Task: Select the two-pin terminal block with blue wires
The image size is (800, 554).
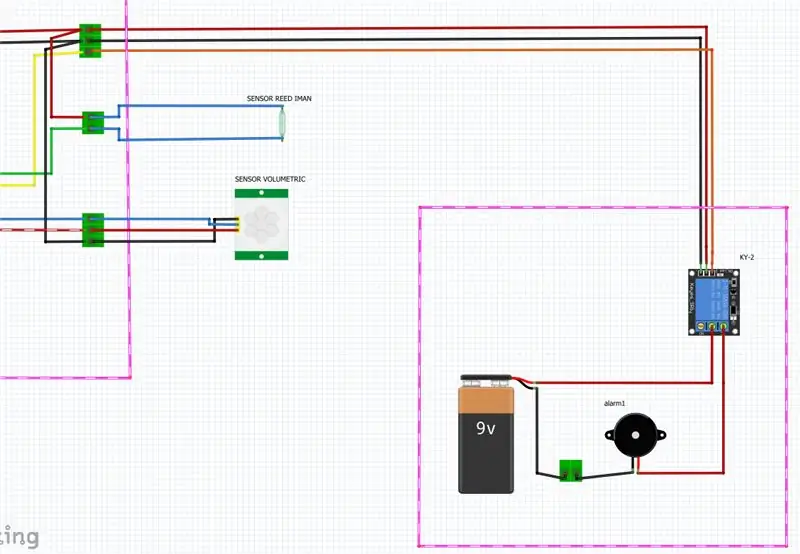Action: [93, 123]
